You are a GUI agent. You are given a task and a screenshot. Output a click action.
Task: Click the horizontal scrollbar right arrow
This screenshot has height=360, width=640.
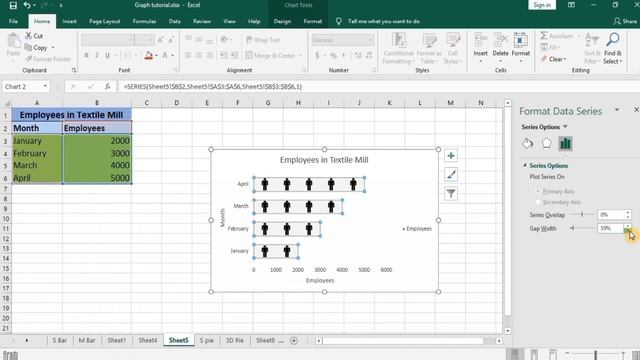click(x=499, y=340)
